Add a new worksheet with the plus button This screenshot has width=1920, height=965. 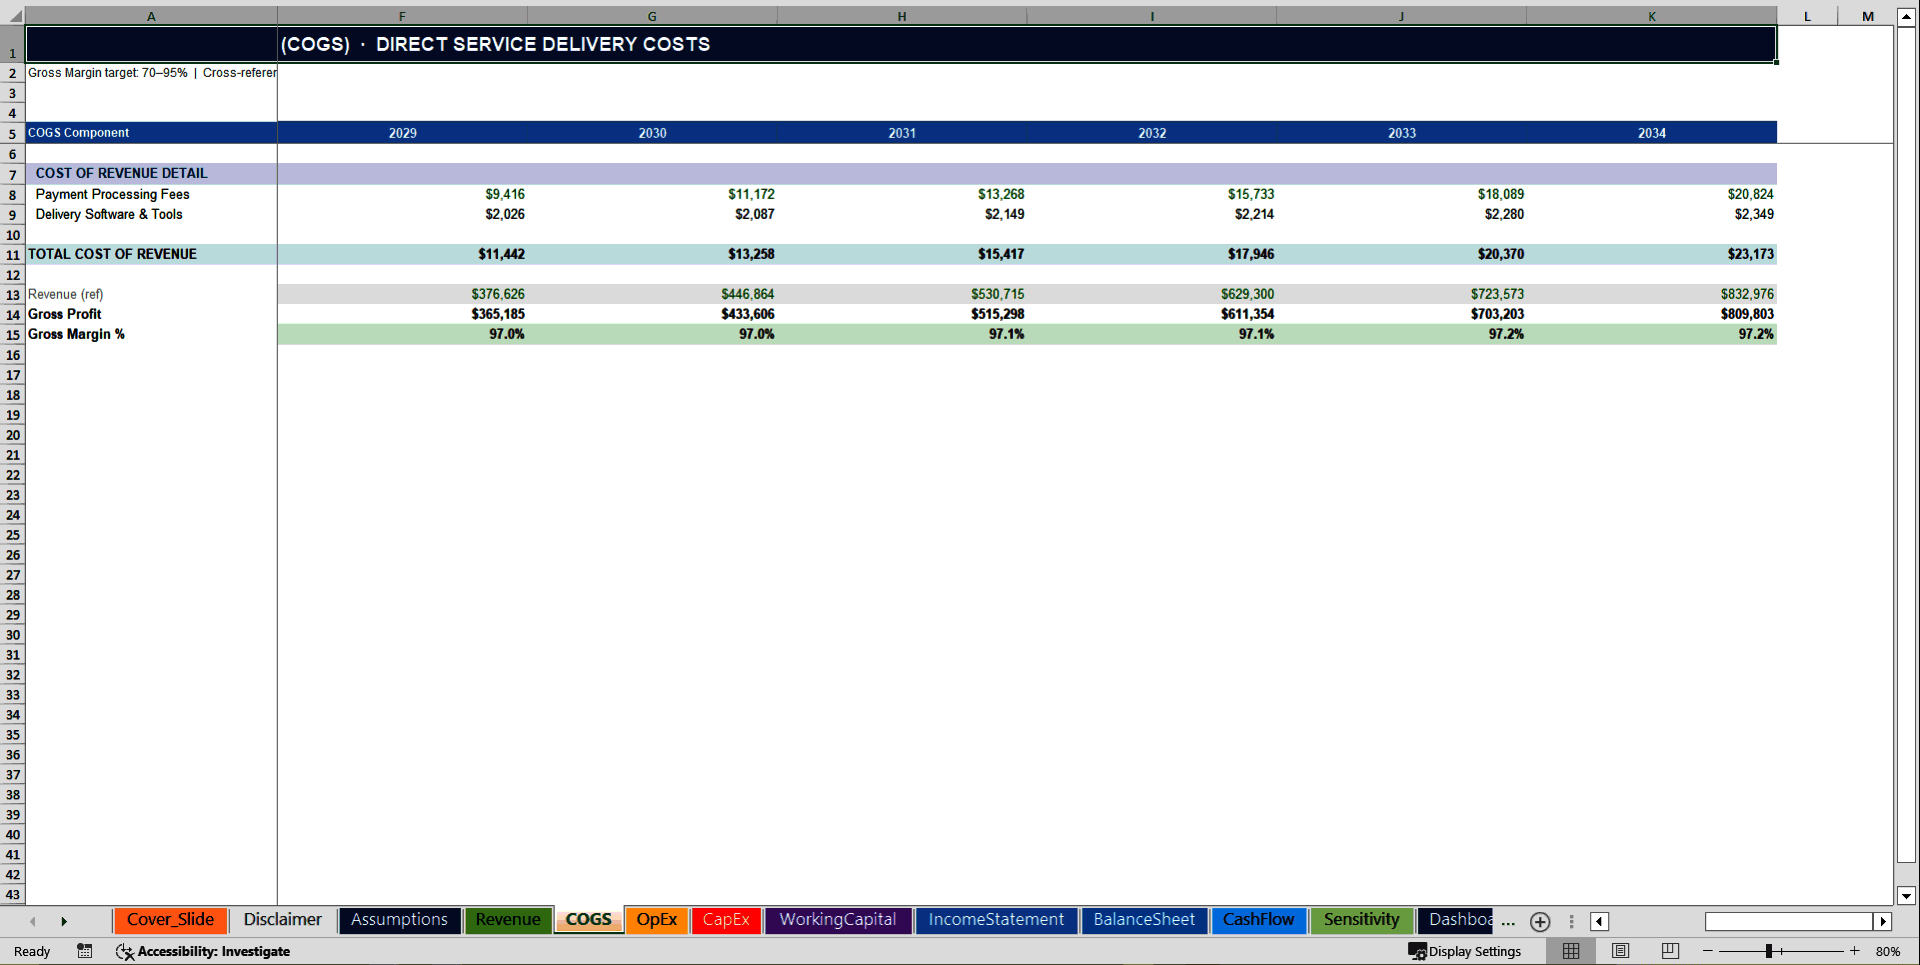click(x=1539, y=921)
